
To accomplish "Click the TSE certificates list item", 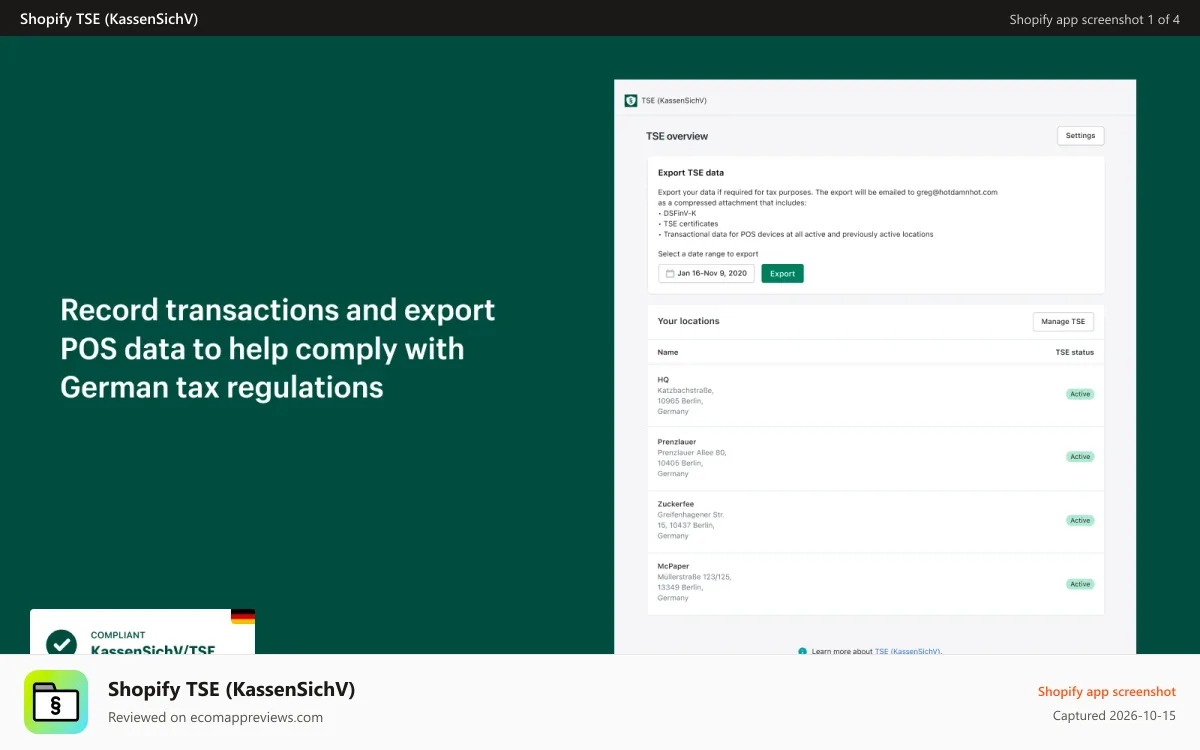I will [x=688, y=224].
